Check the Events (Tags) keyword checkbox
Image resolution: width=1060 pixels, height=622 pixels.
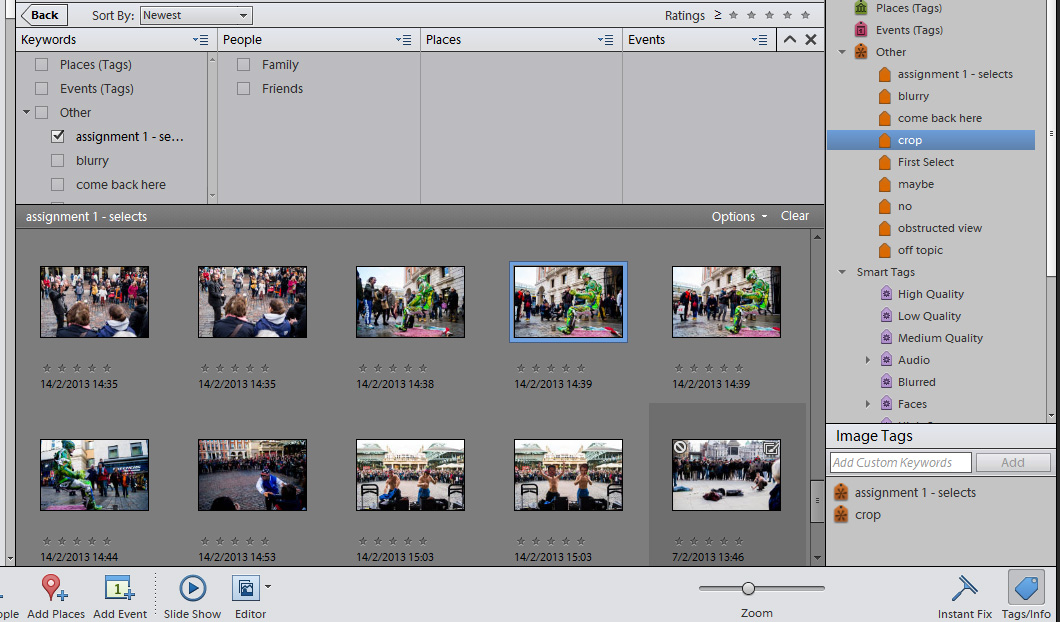click(42, 89)
